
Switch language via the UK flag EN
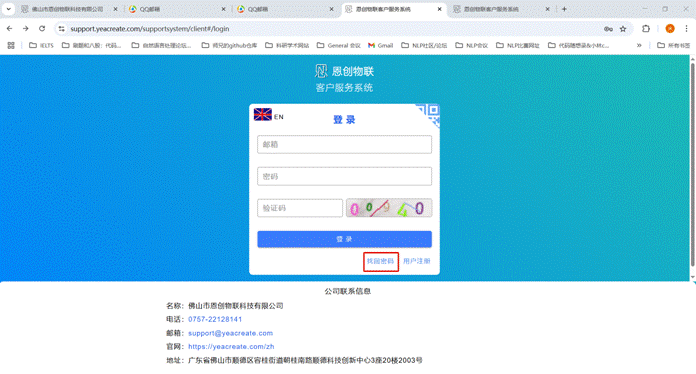coord(269,115)
